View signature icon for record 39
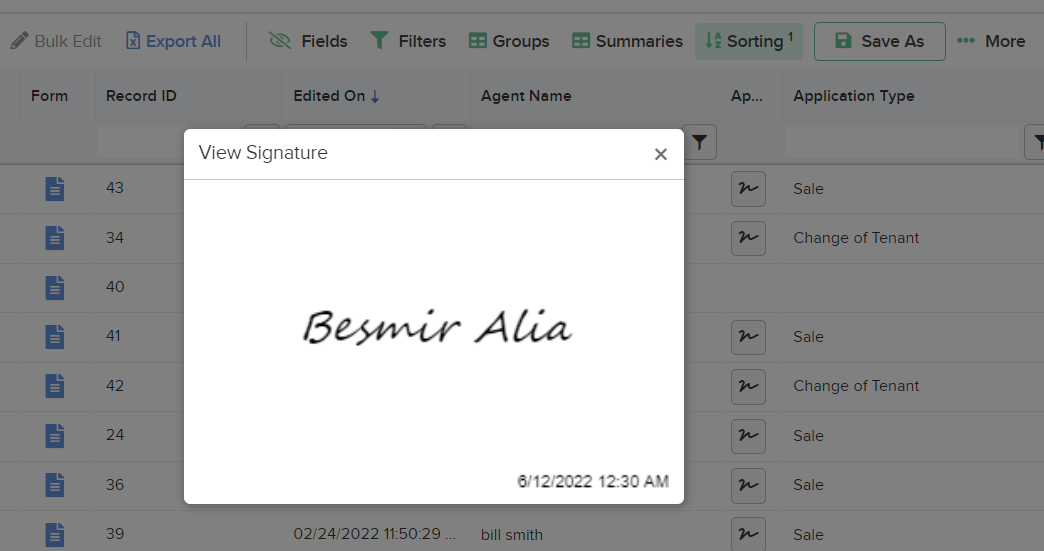This screenshot has height=551, width=1044. tap(748, 534)
